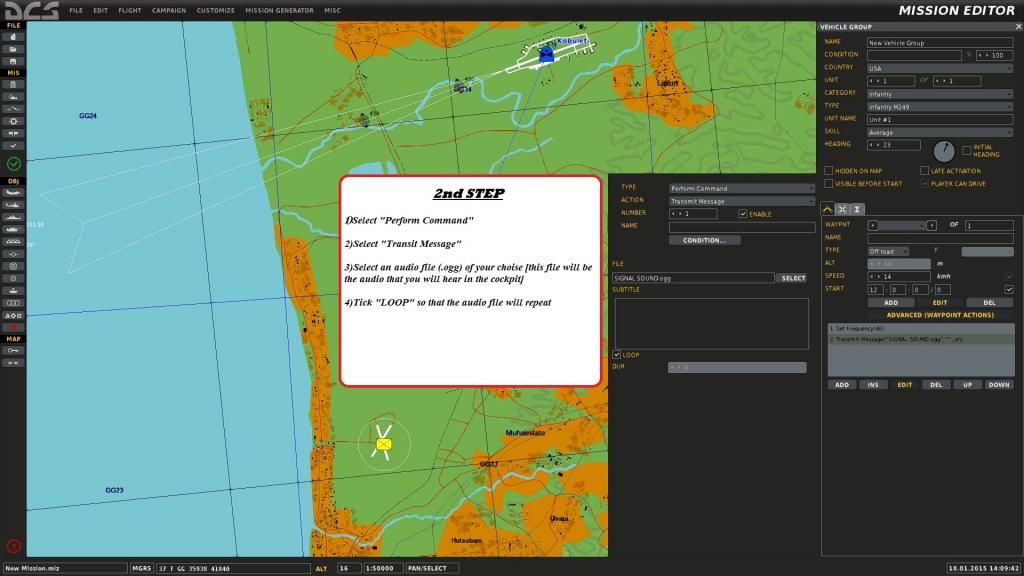This screenshot has height=576, width=1024.
Task: Click the unit NAME field New Vehicle Group
Action: click(940, 43)
